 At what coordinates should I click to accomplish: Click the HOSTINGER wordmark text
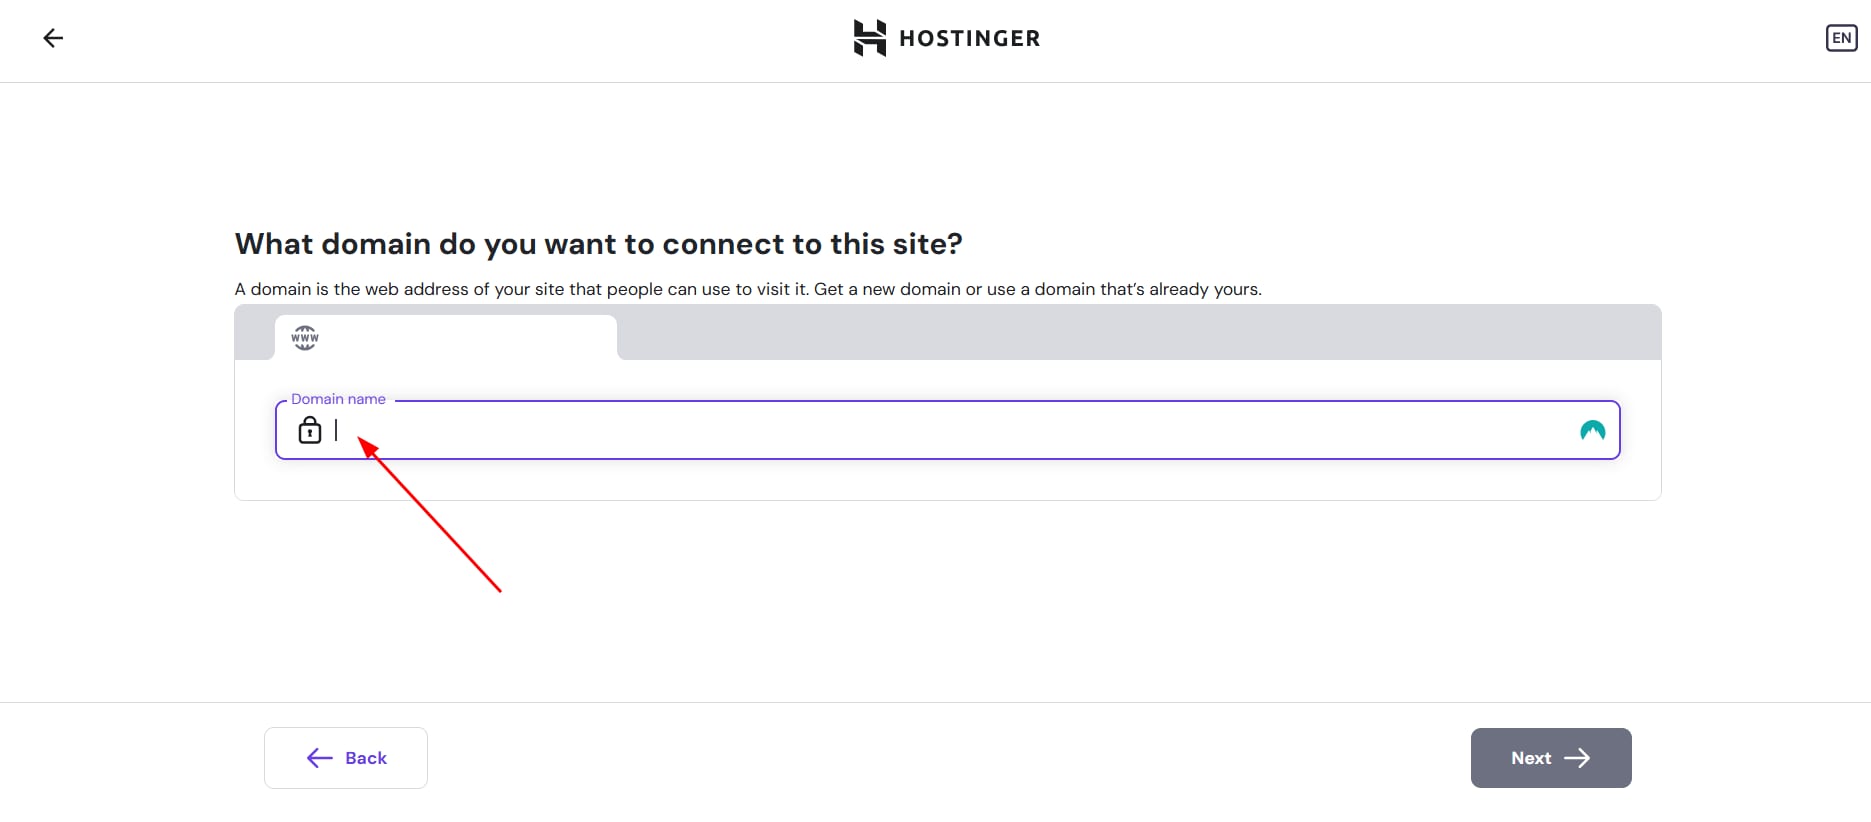969,38
